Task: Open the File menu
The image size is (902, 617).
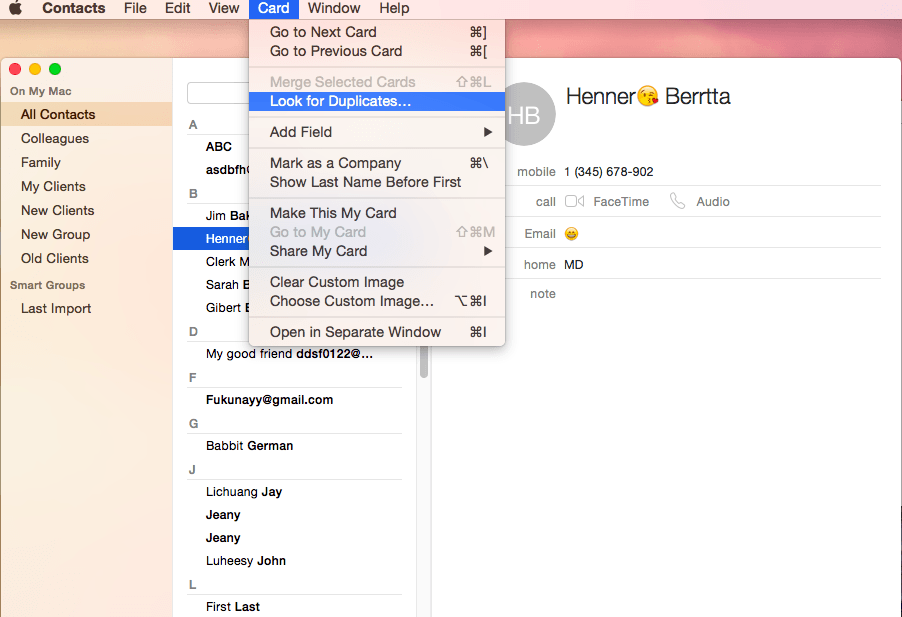Action: tap(135, 8)
